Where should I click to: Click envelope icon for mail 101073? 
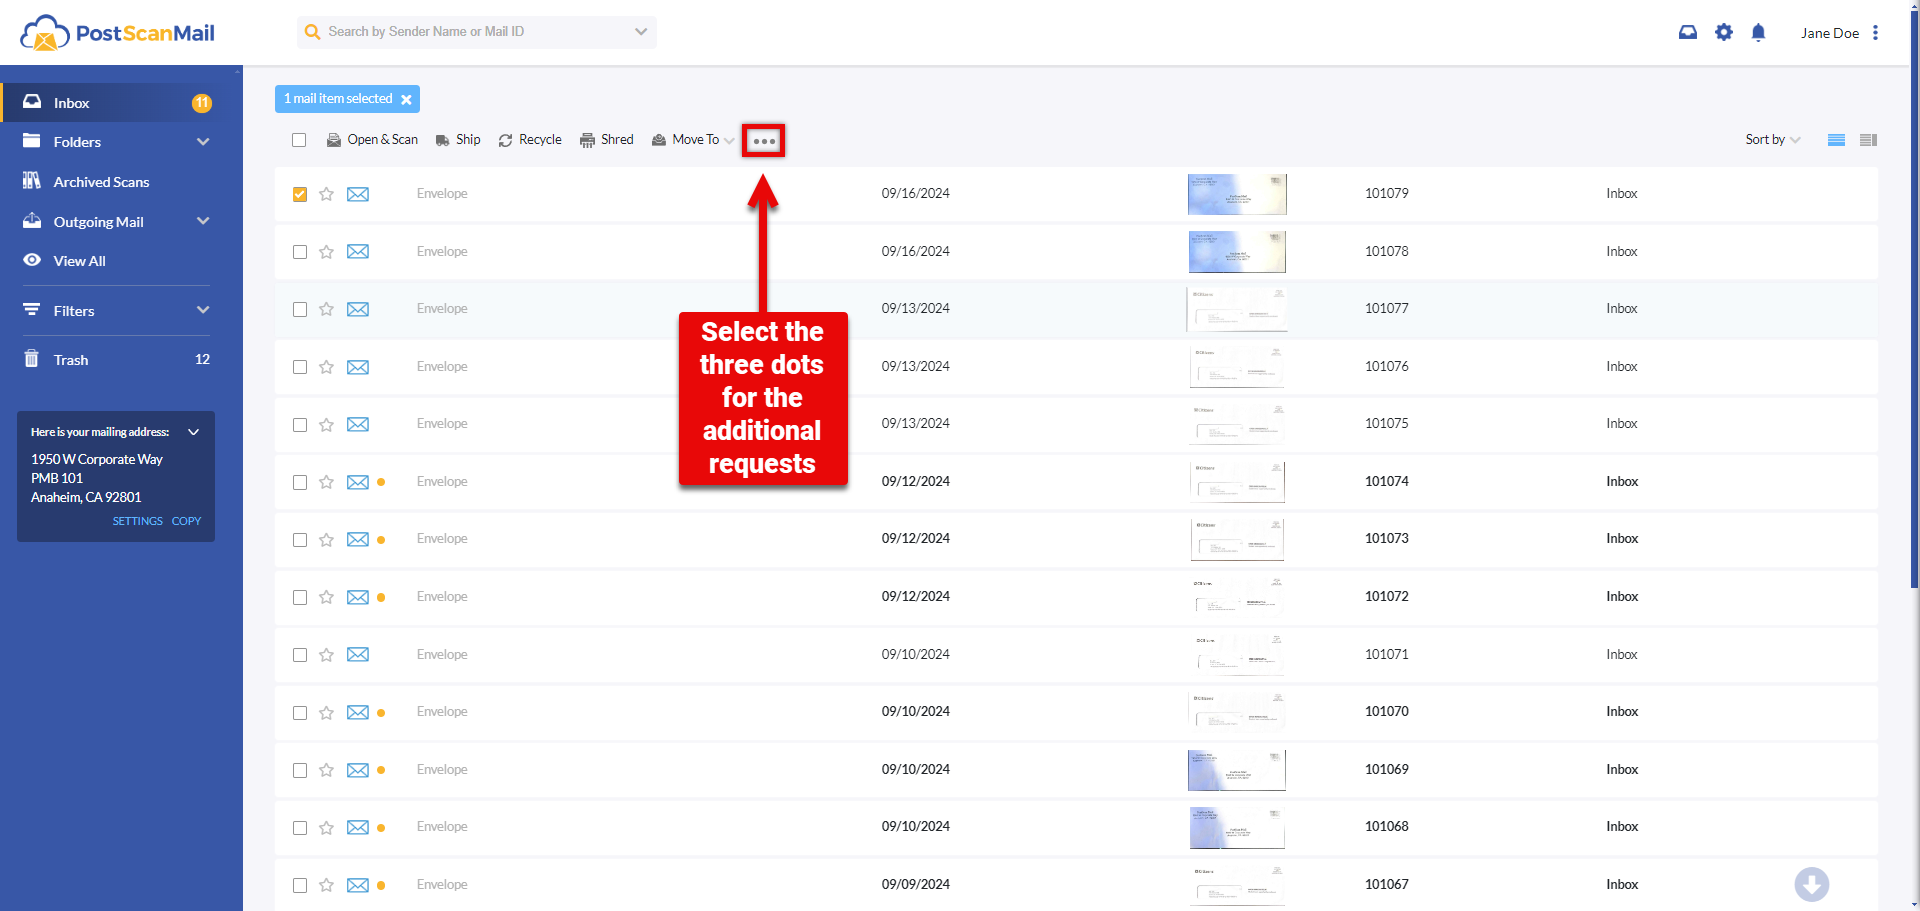358,539
